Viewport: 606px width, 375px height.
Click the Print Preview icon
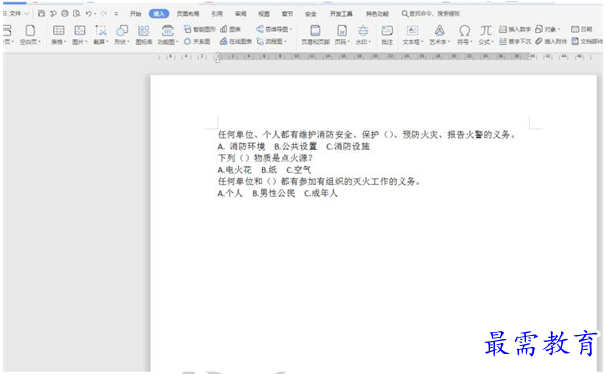point(77,14)
